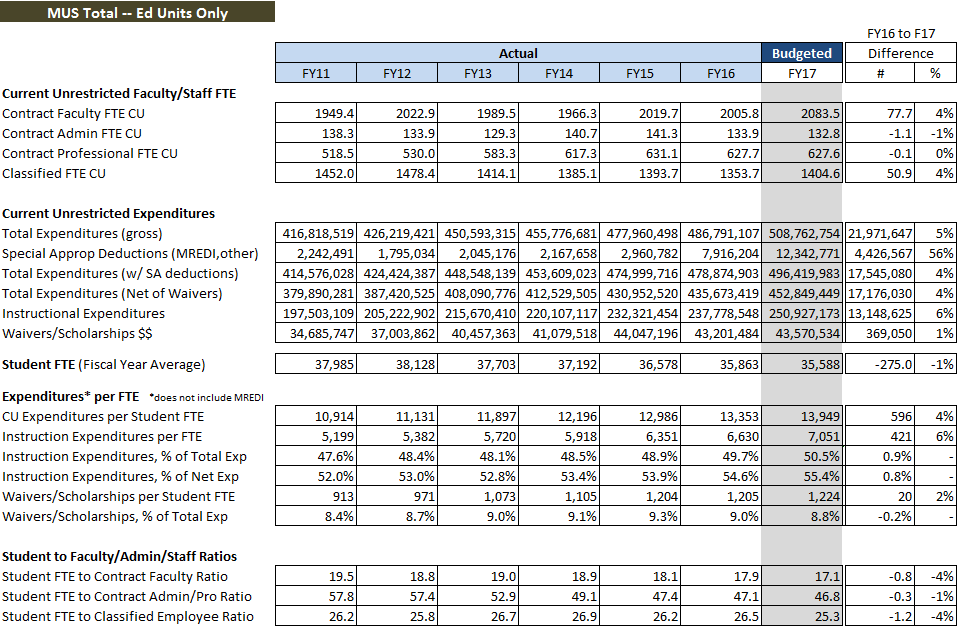Click Expenditures* per FTE heading
Screen dimensions: 970x636
tap(71, 397)
